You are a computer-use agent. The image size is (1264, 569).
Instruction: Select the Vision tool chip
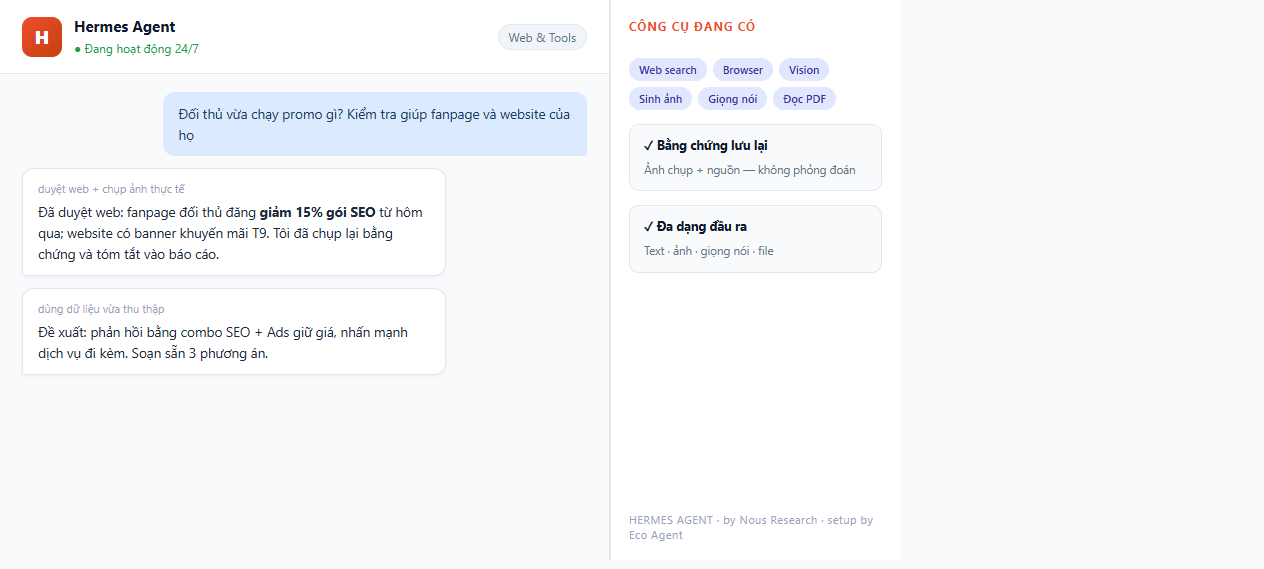[804, 70]
